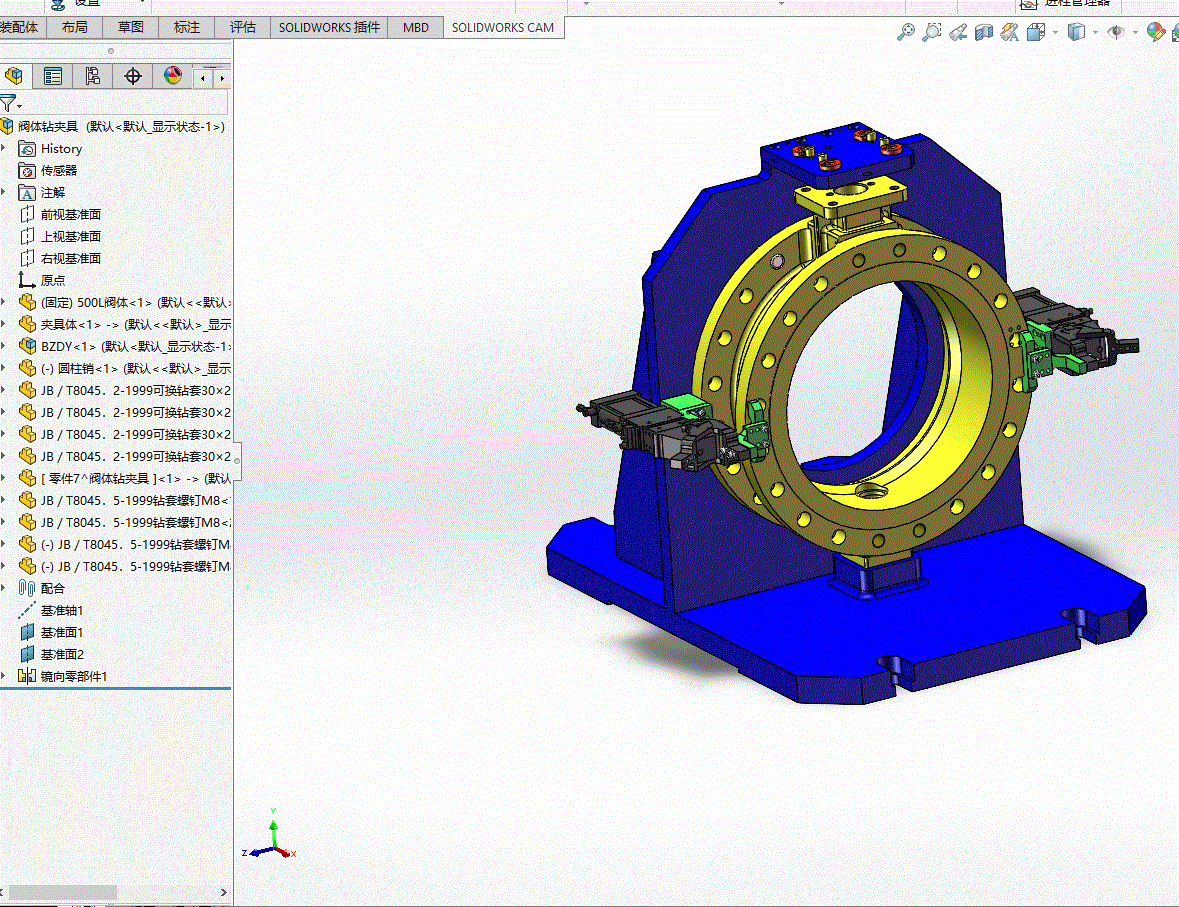Click Previous View icon
The image size is (1179, 907).
(958, 32)
